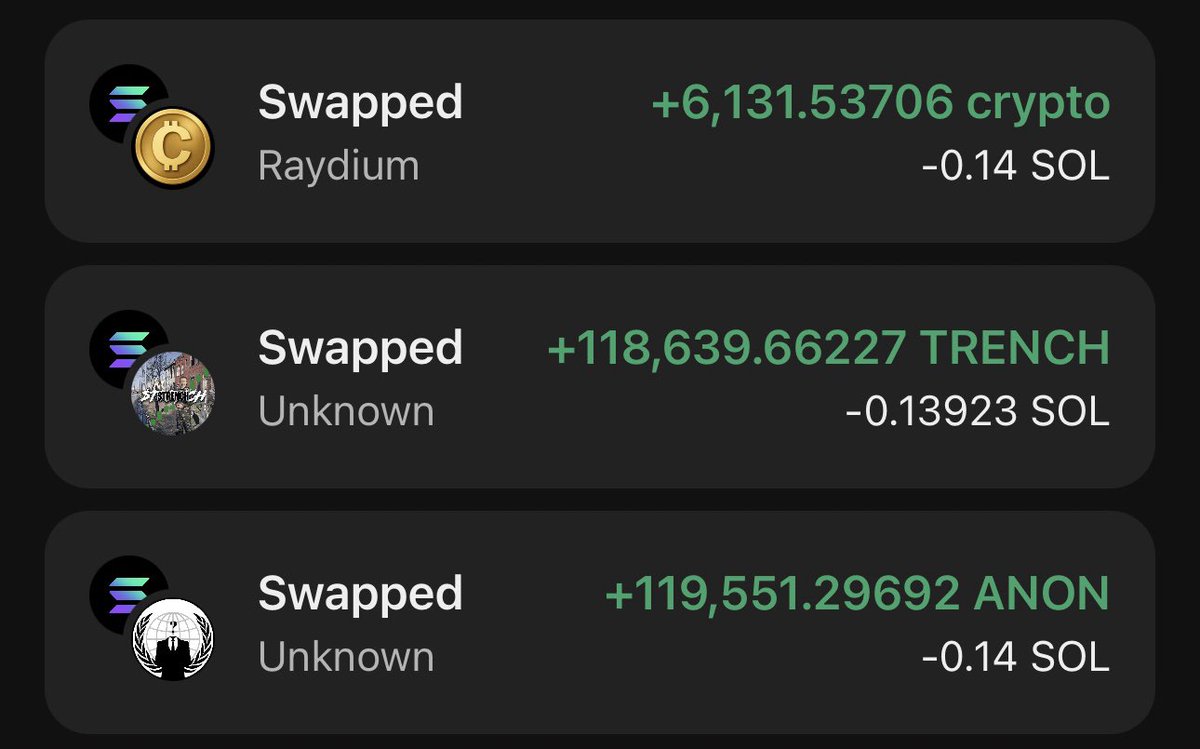Click -0.14 SOL in the ANON swap row
Viewport: 1200px width, 749px height.
coord(1015,657)
